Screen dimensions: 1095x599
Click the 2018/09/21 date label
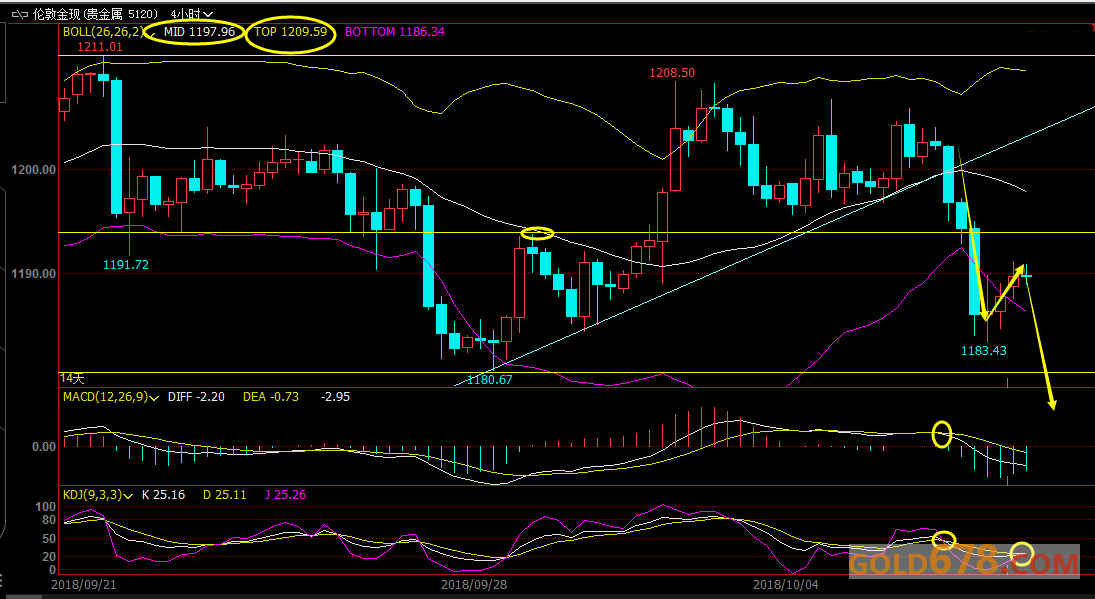(84, 584)
